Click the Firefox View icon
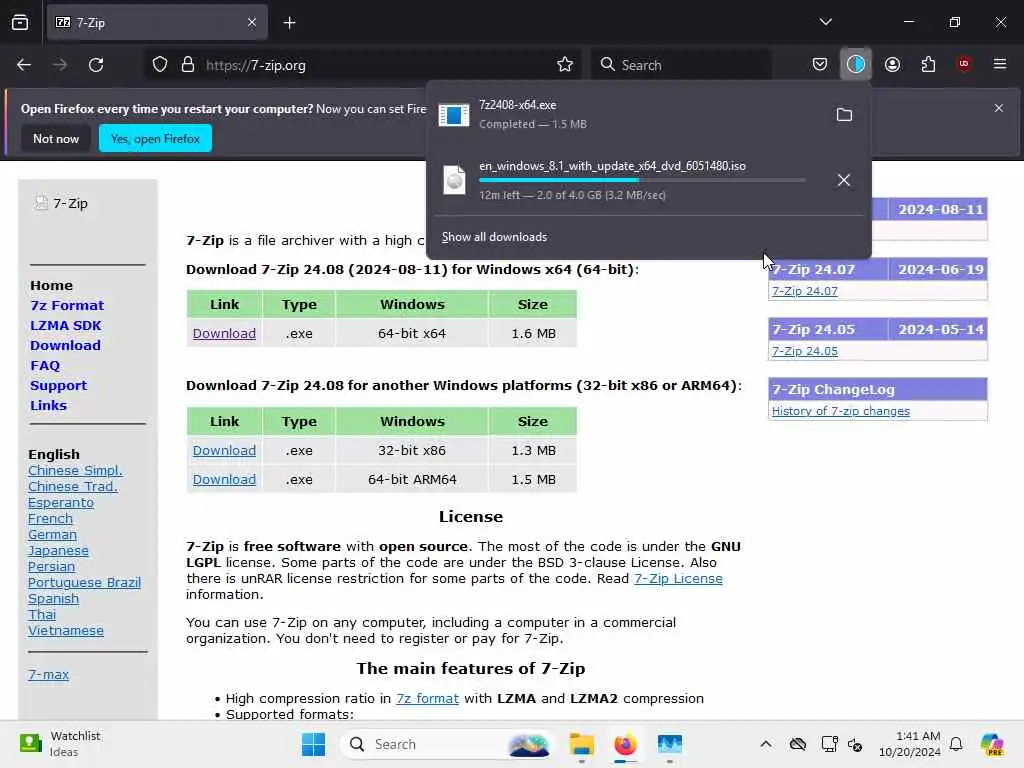Image resolution: width=1024 pixels, height=768 pixels. [20, 23]
